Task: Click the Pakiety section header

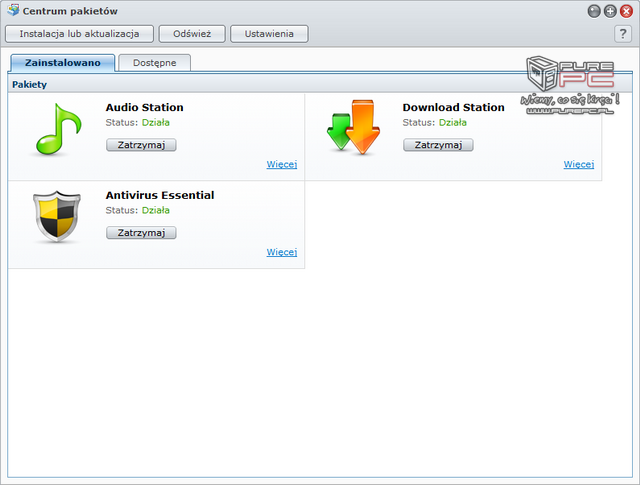Action: [x=320, y=85]
